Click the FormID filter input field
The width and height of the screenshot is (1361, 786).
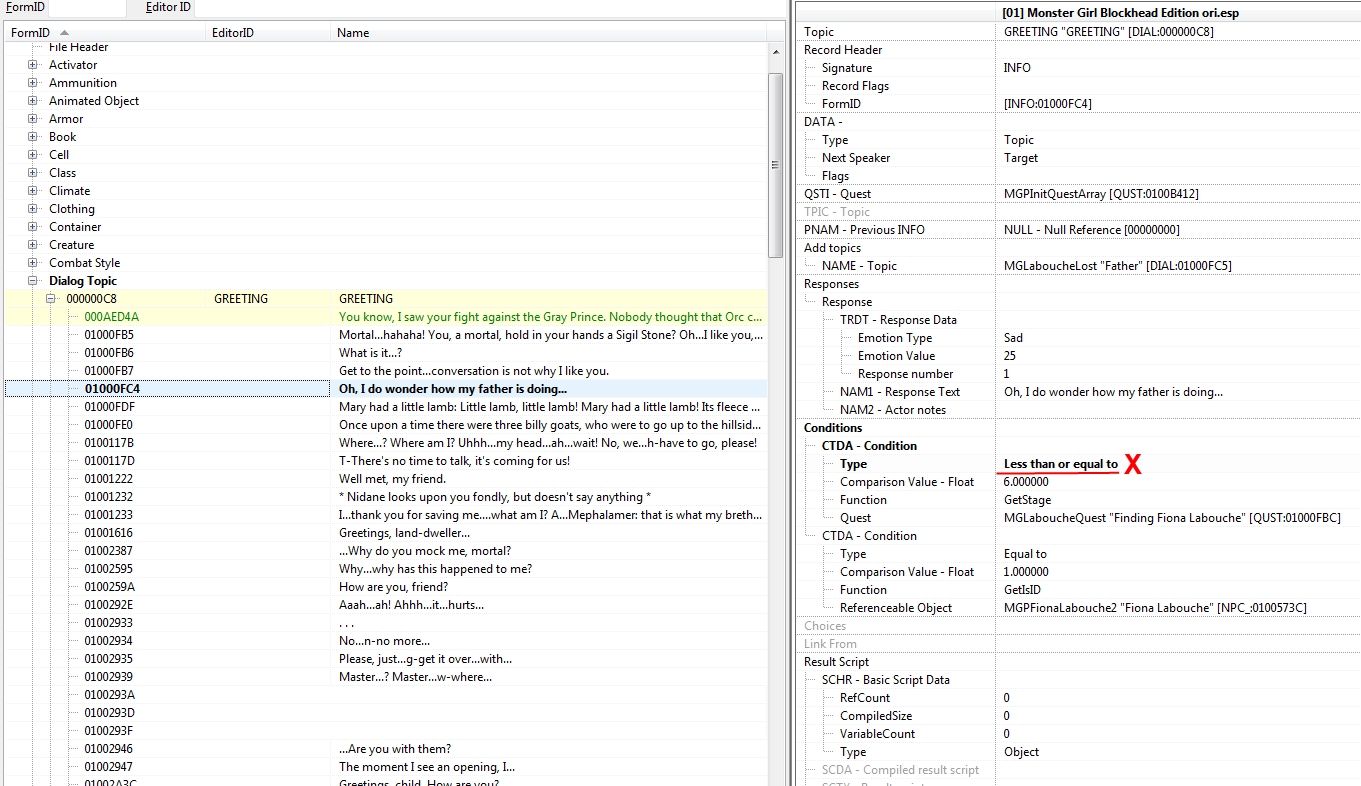coord(87,8)
